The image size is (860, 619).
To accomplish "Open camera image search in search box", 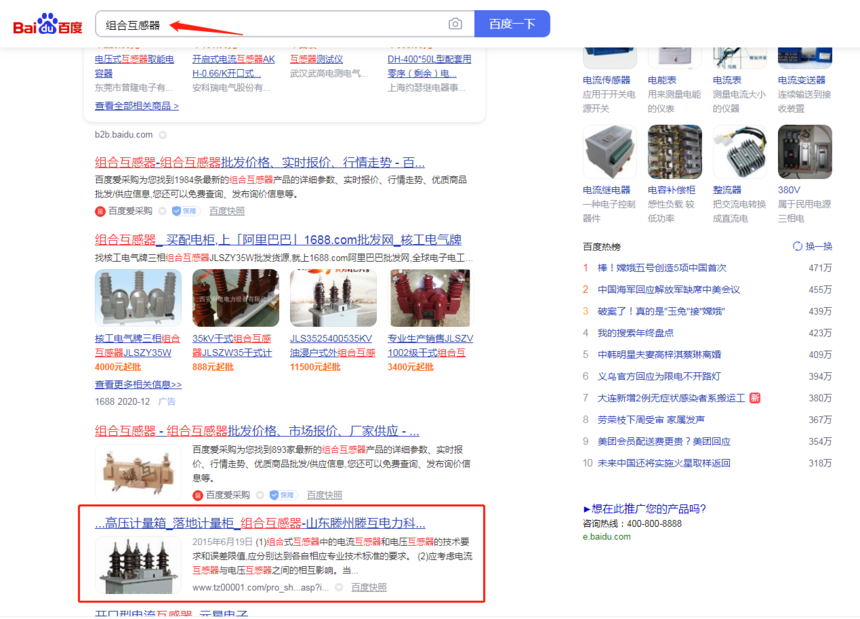I will pos(455,24).
